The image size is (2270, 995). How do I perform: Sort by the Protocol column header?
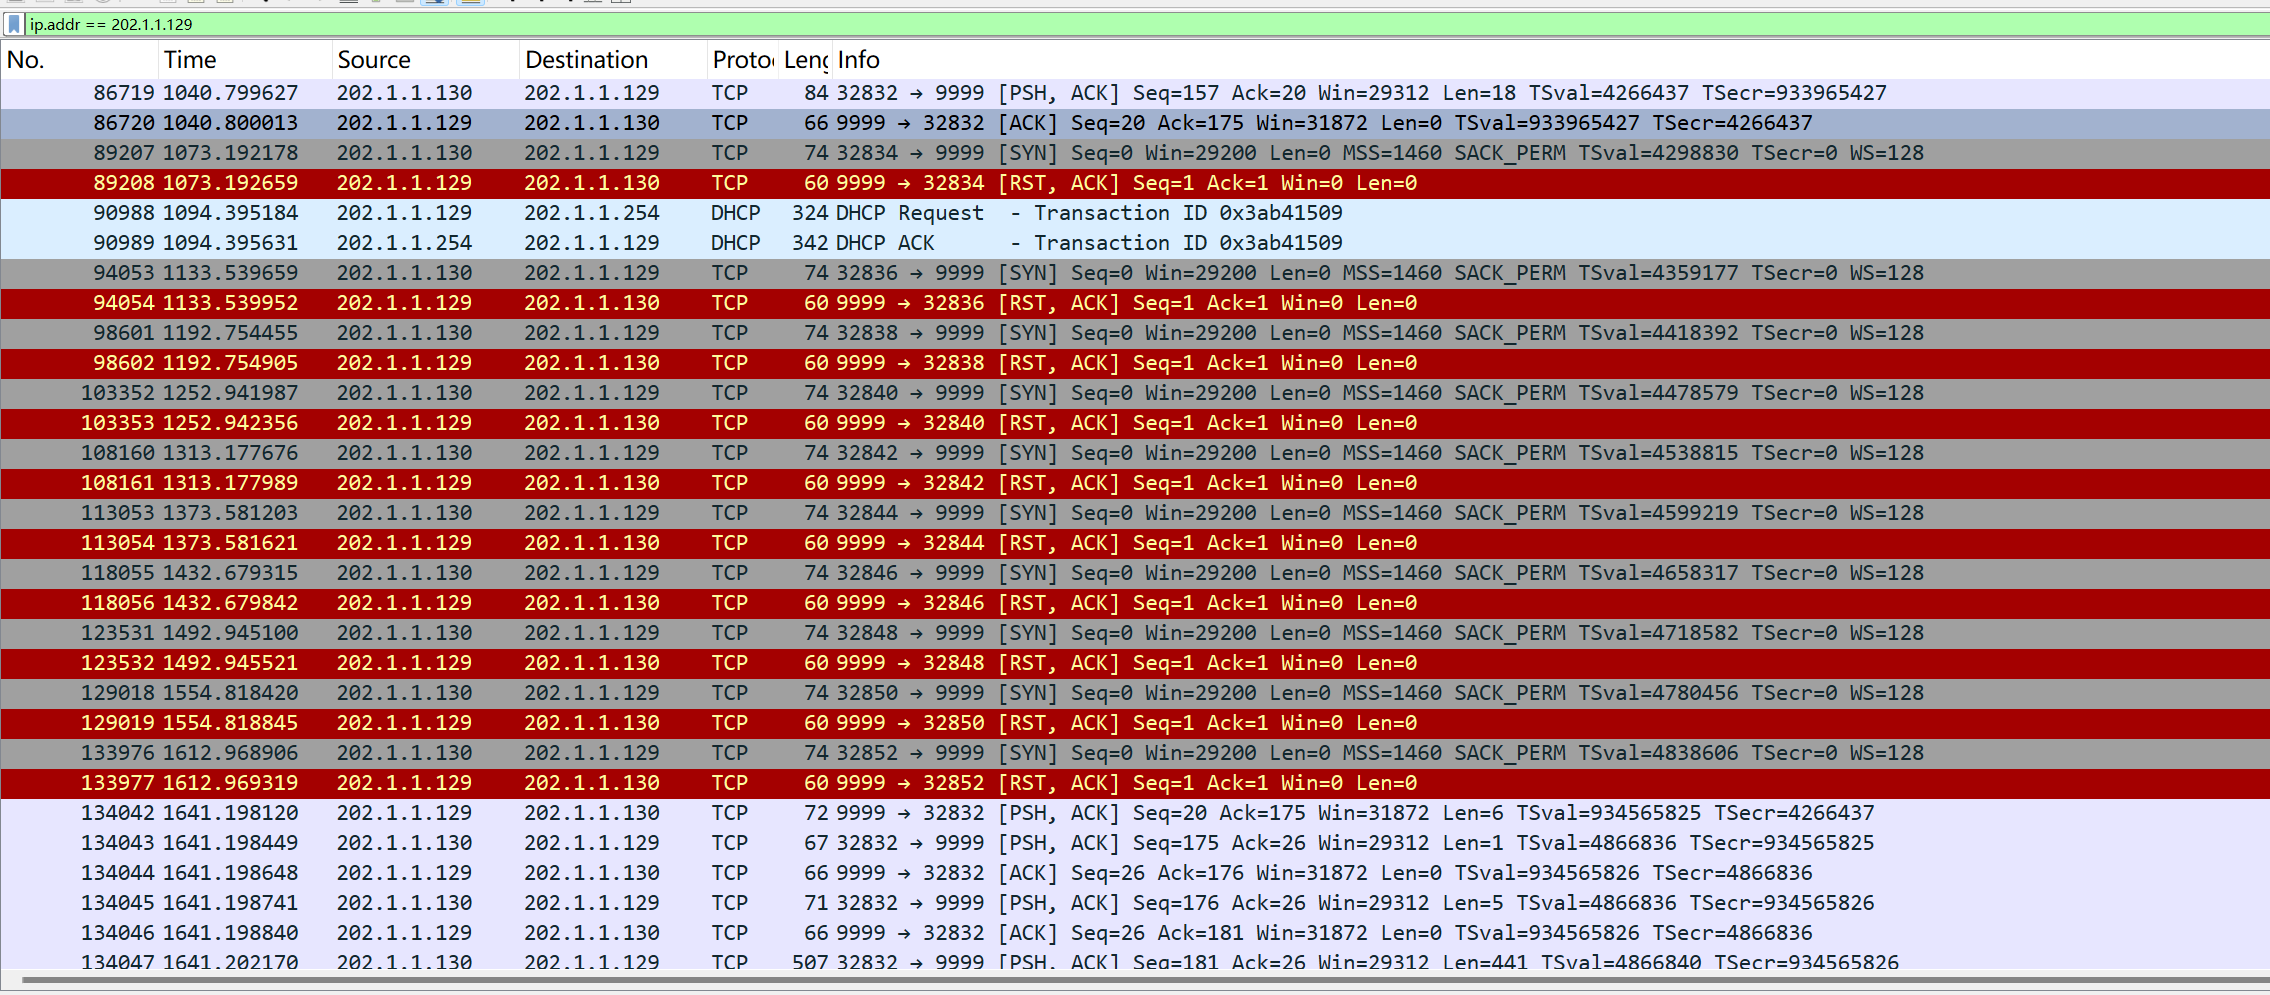(x=742, y=60)
